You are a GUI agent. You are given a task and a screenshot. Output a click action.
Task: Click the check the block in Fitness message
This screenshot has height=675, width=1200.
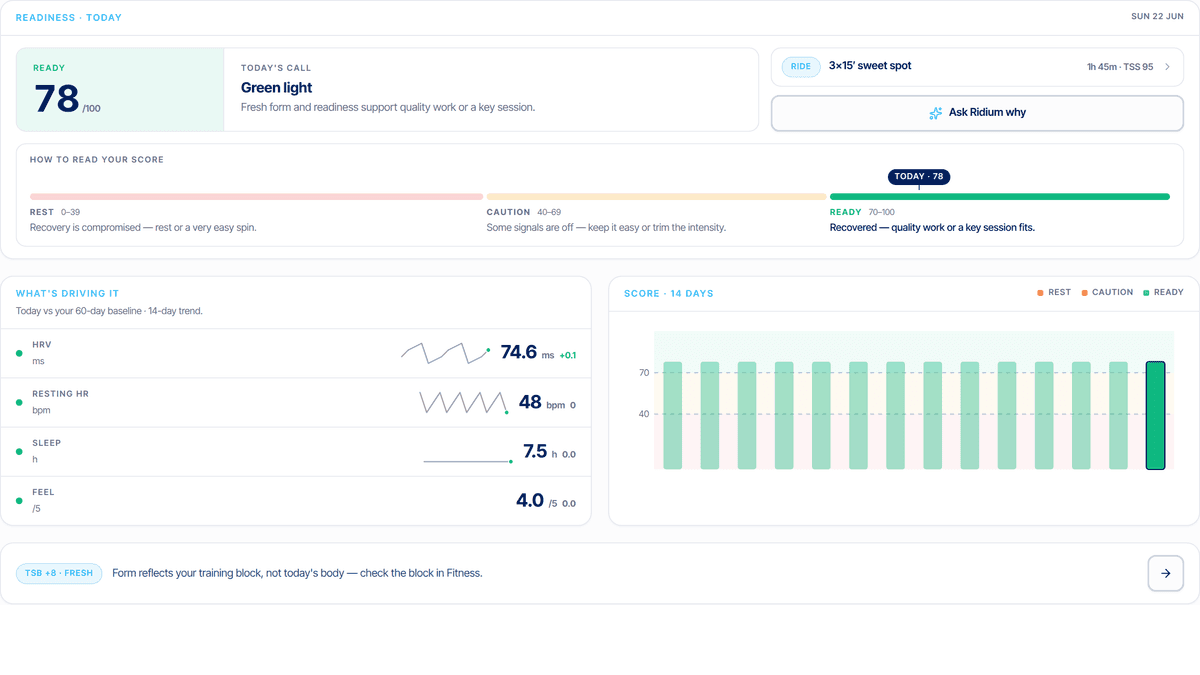point(298,573)
